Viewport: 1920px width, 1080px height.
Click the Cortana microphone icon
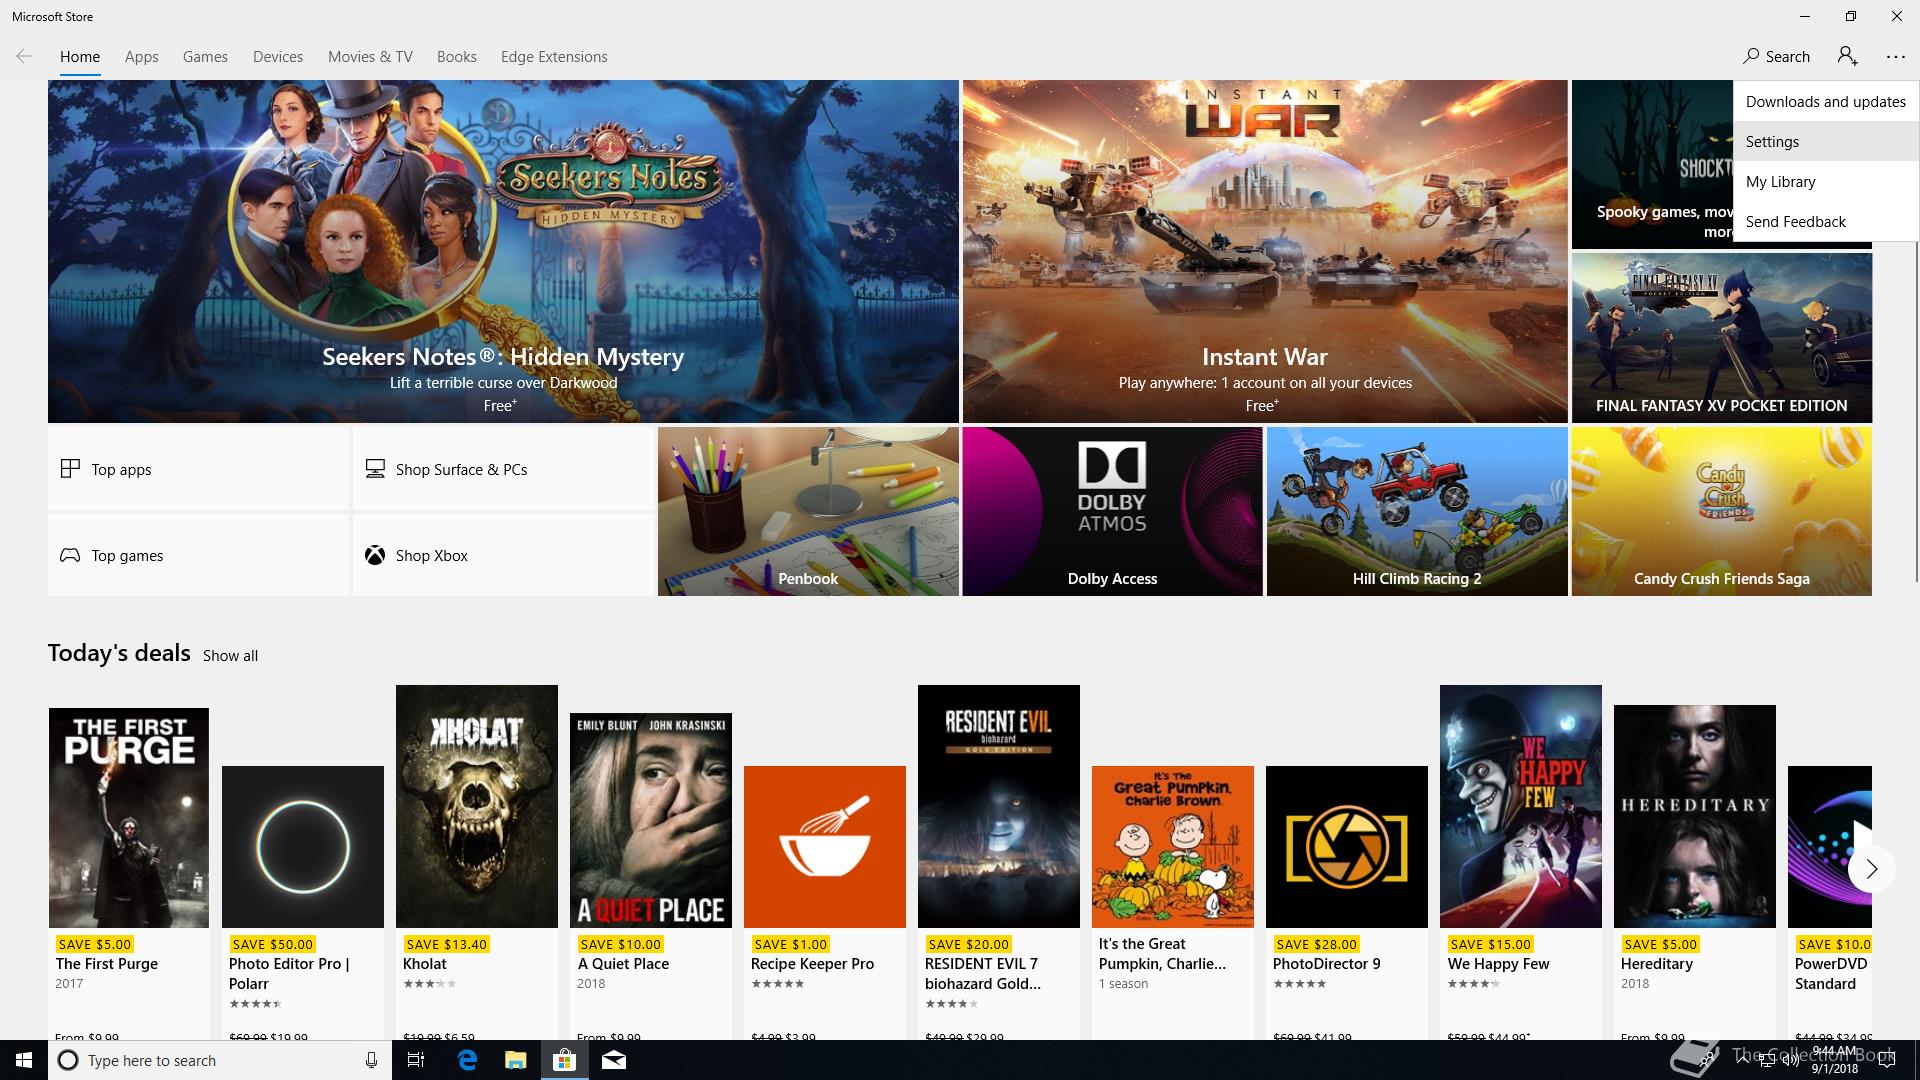[x=371, y=1060]
